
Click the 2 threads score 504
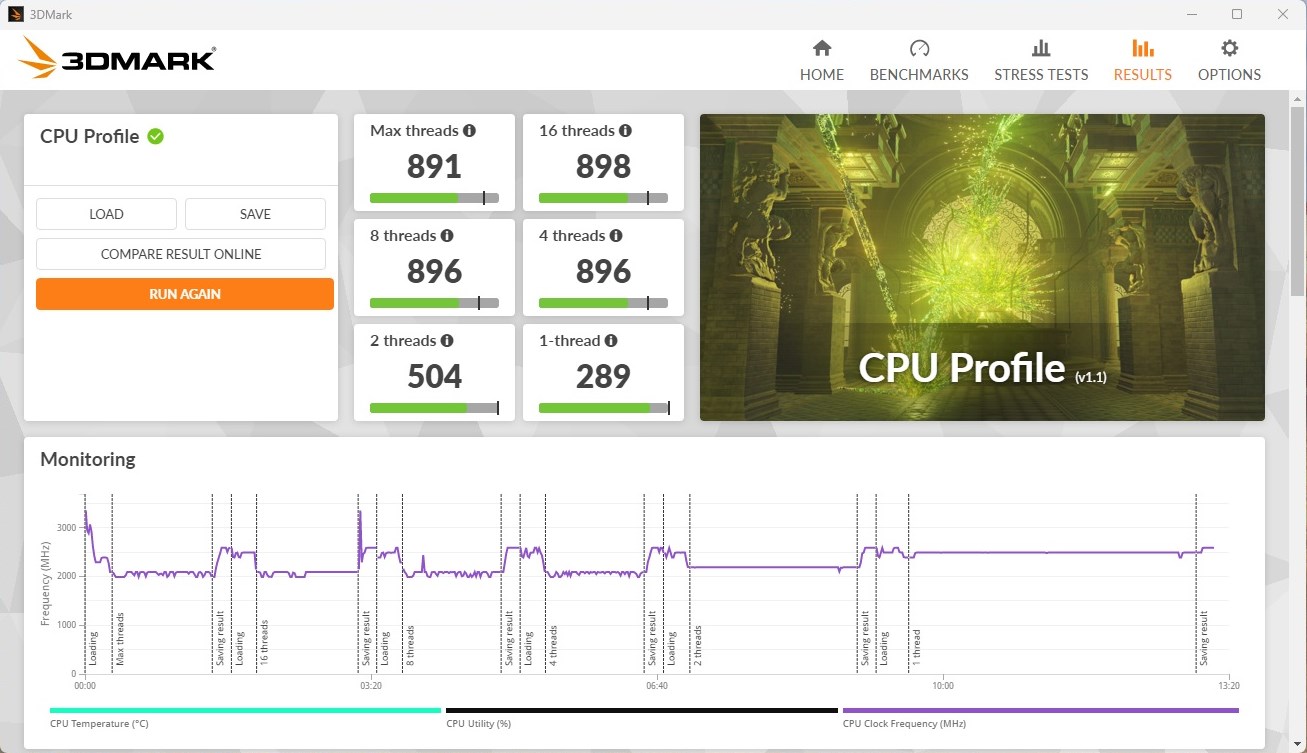434,376
